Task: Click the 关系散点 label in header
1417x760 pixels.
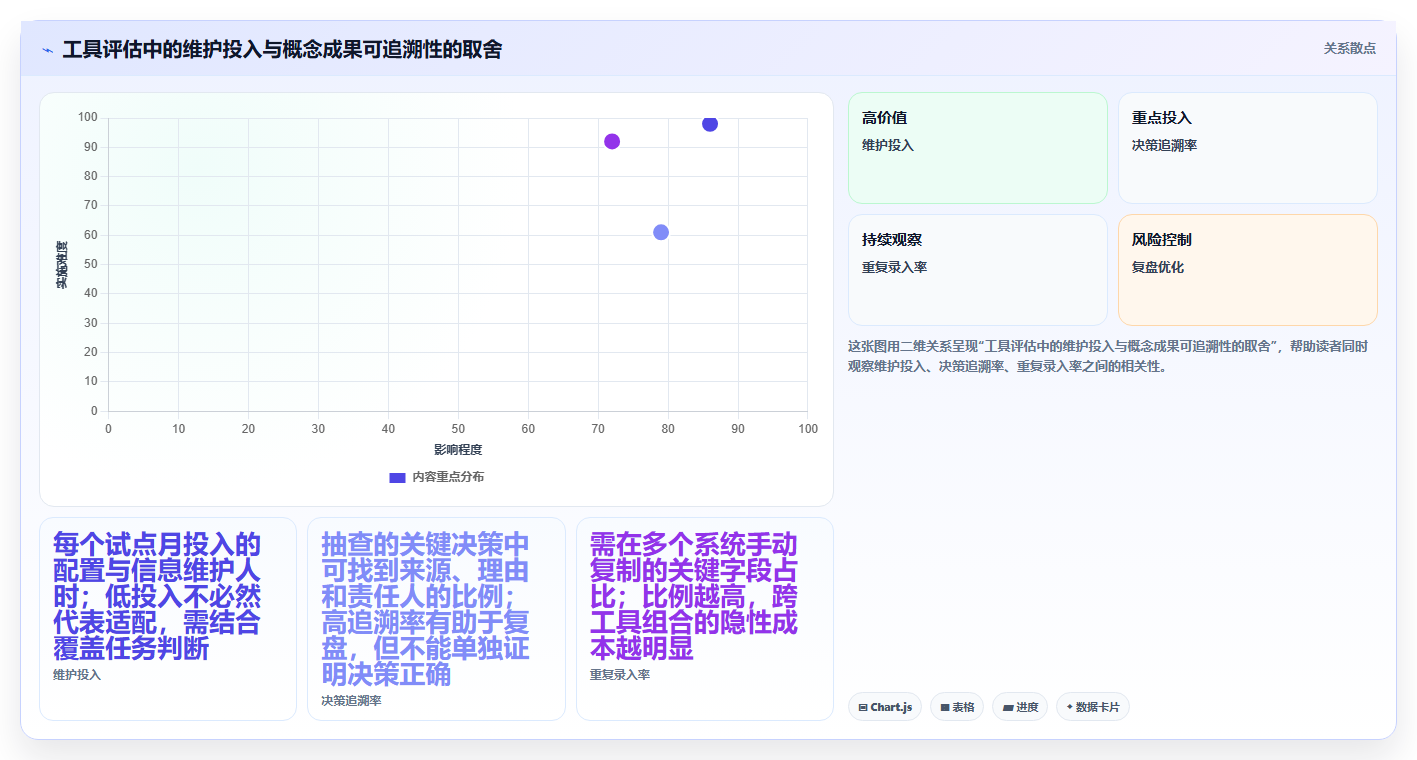Action: 1349,48
